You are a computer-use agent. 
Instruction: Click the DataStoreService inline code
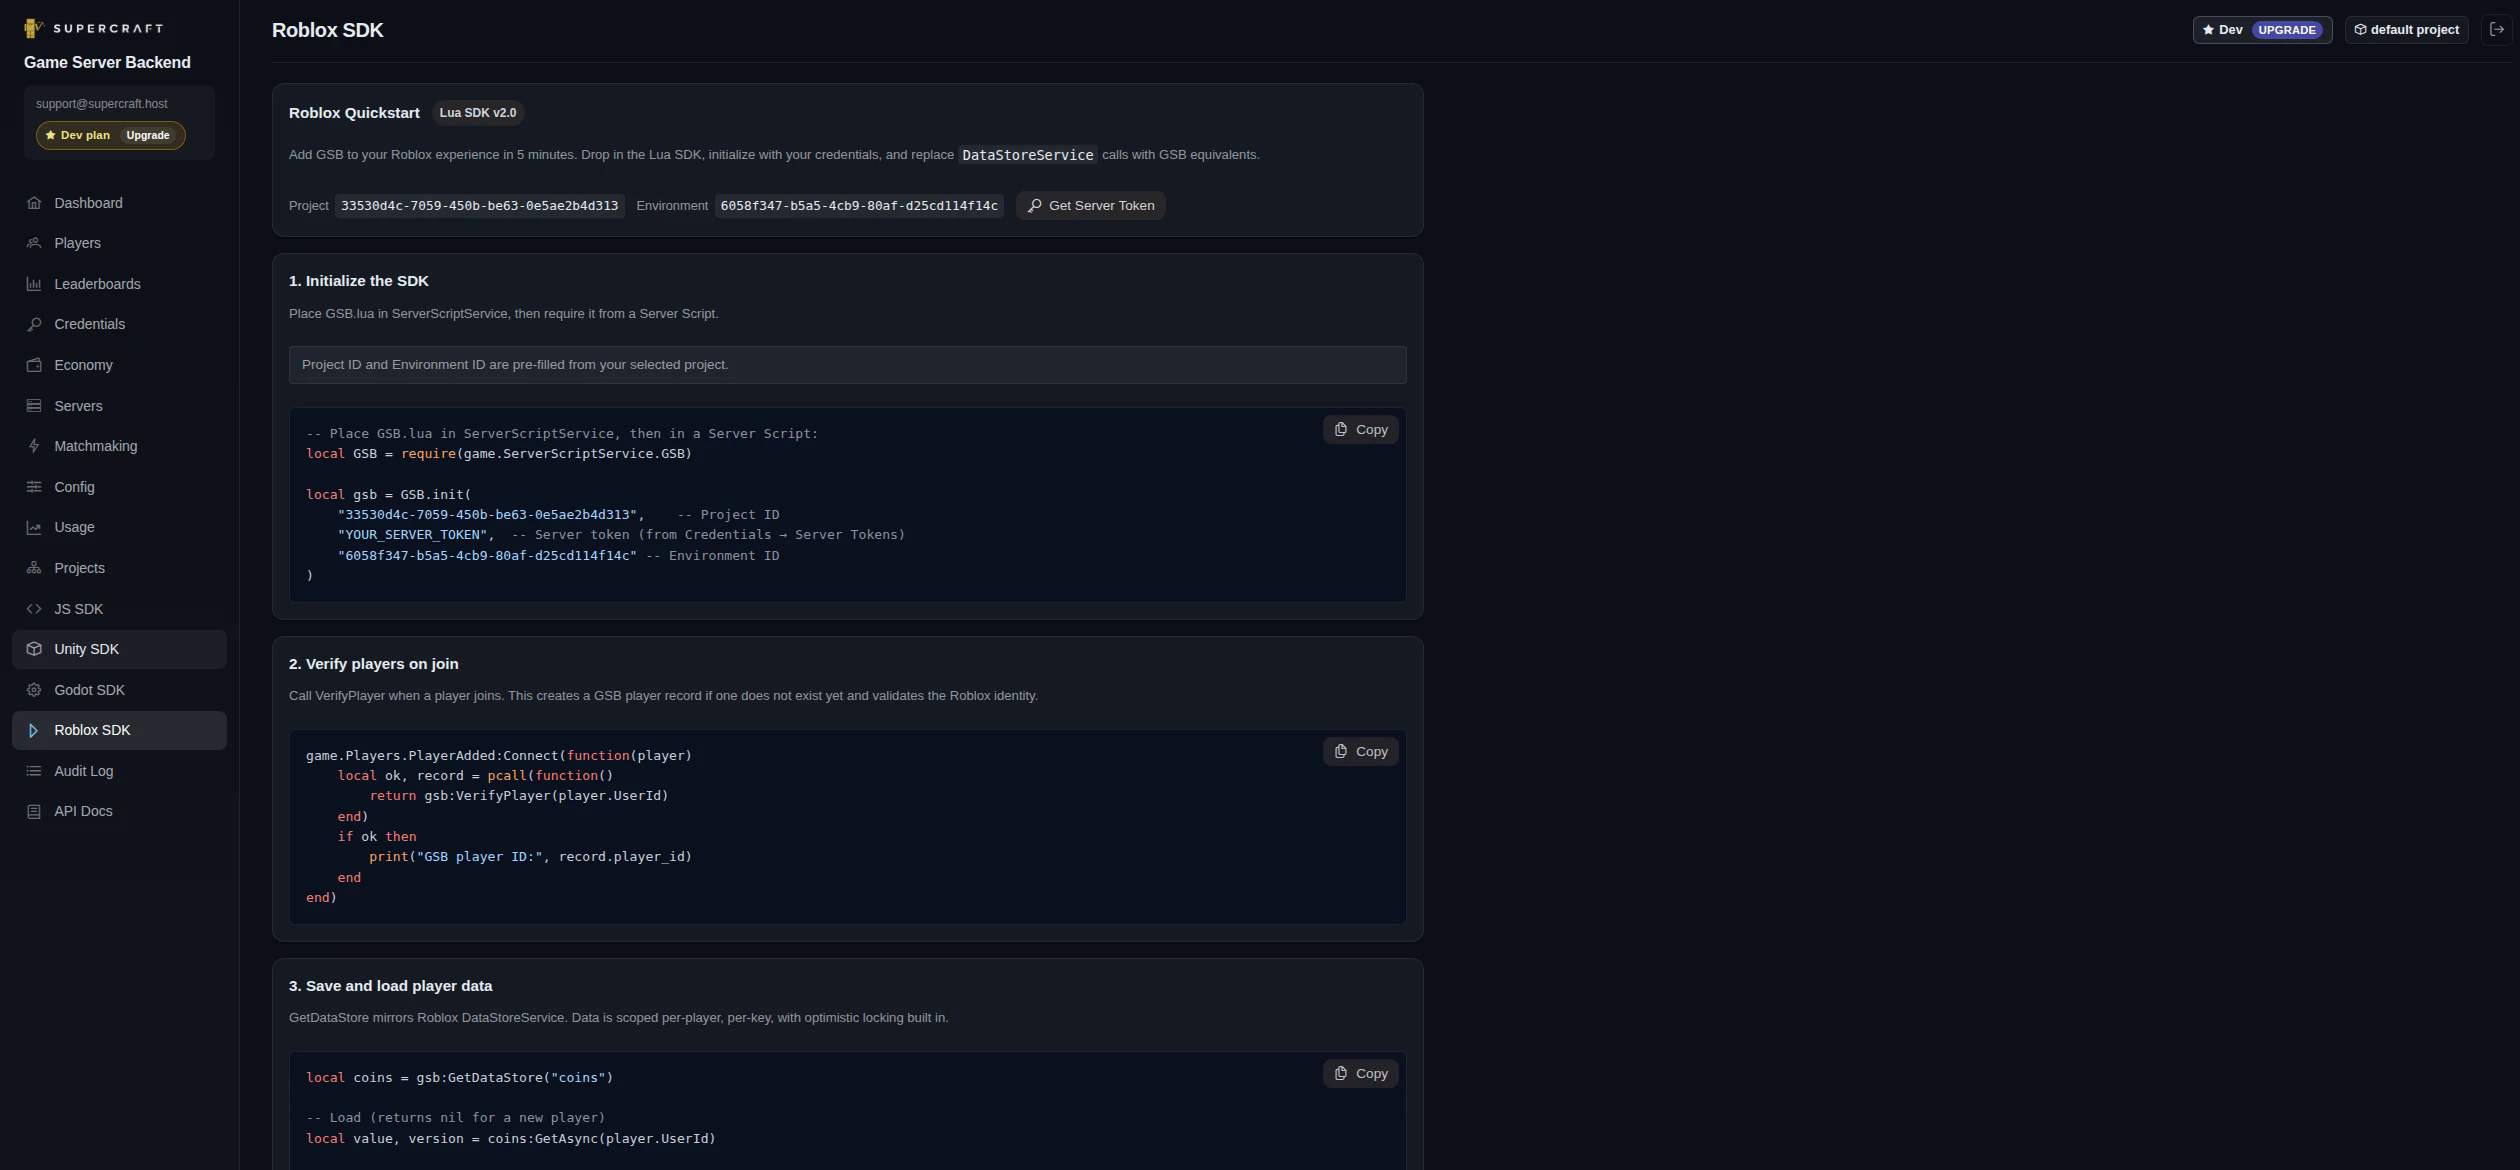pyautogui.click(x=1027, y=155)
